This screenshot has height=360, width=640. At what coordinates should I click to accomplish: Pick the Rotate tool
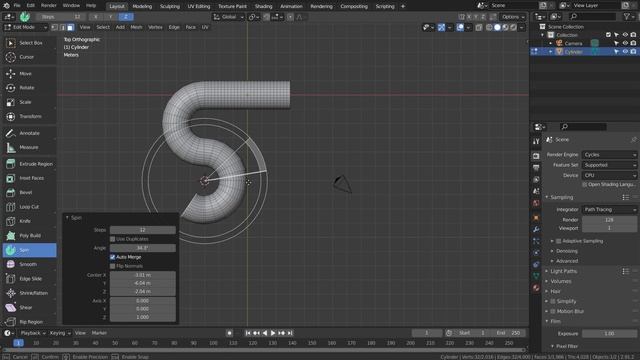29,88
